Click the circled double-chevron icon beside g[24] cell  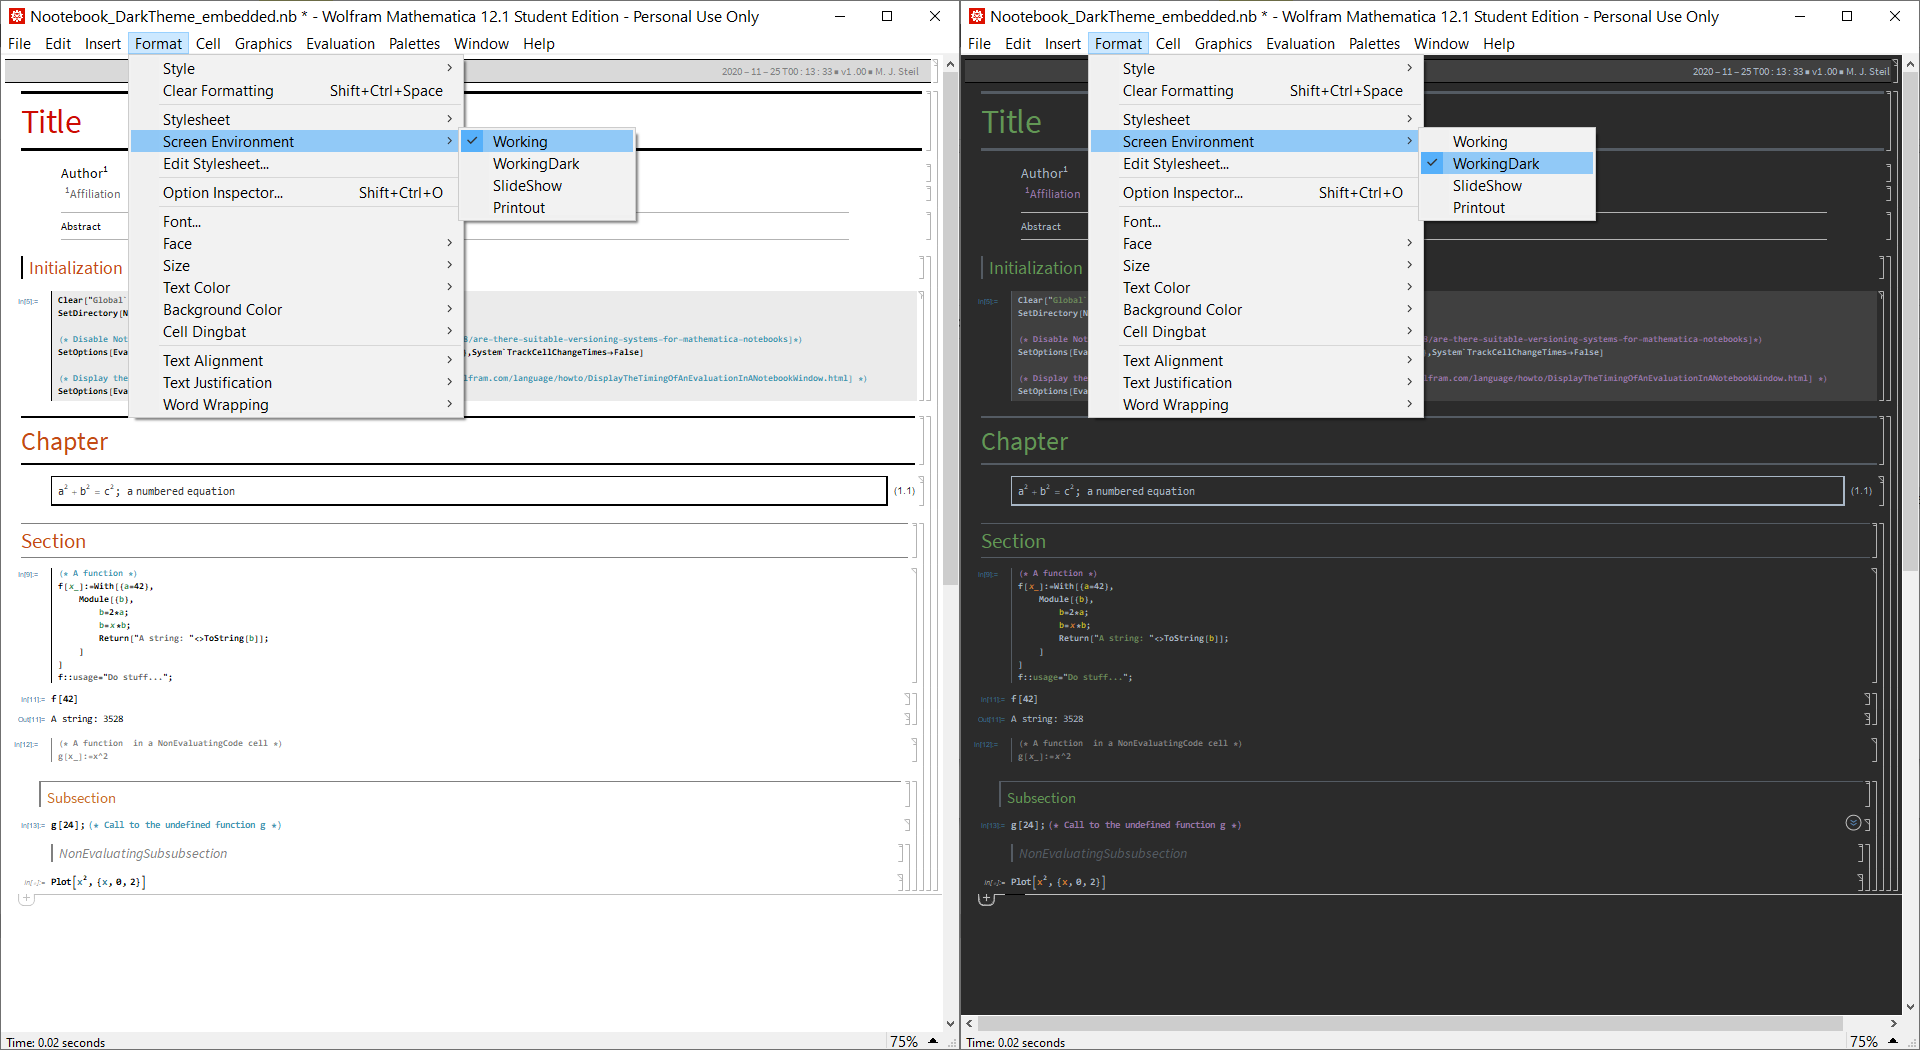click(1853, 823)
